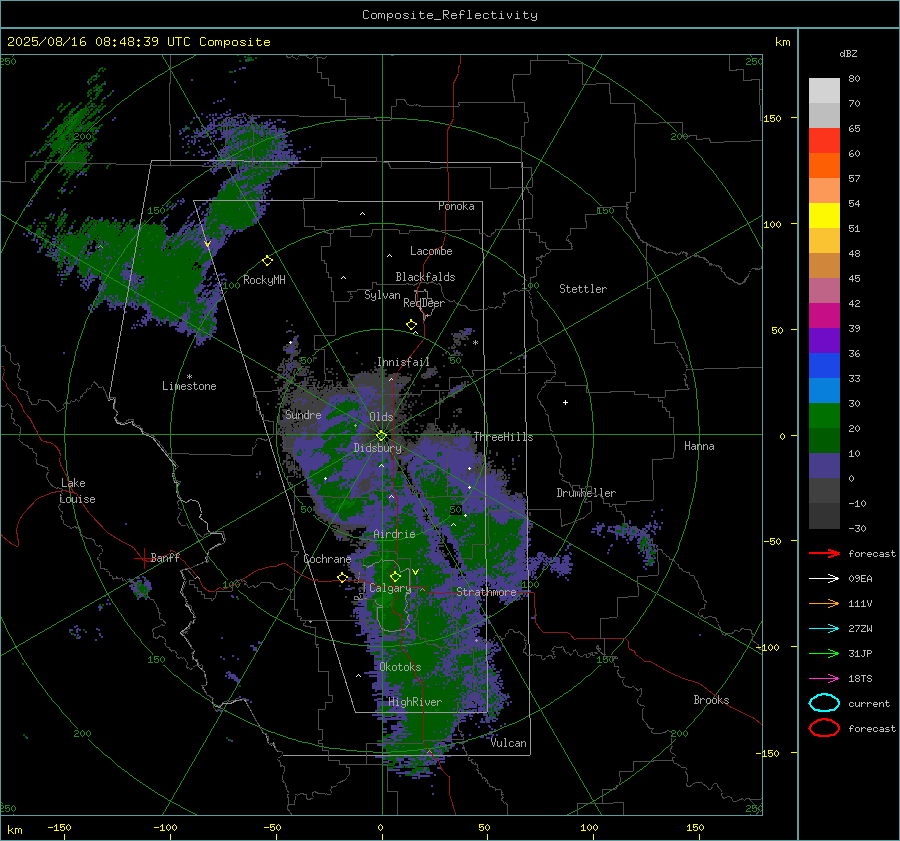This screenshot has height=841, width=900.
Task: Click the 33 dBZ blue color swatch
Action: coord(824,365)
